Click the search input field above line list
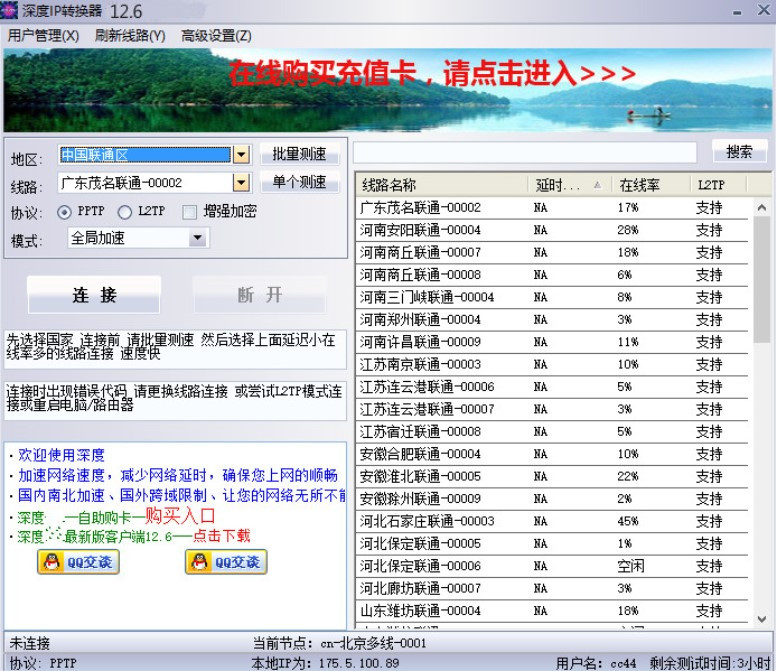This screenshot has width=776, height=671. click(x=525, y=152)
